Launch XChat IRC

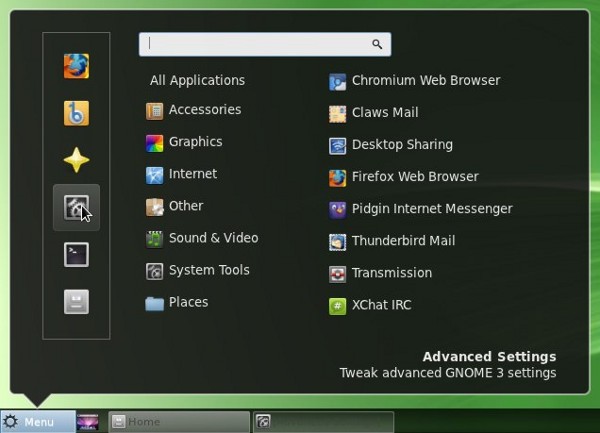coord(381,305)
